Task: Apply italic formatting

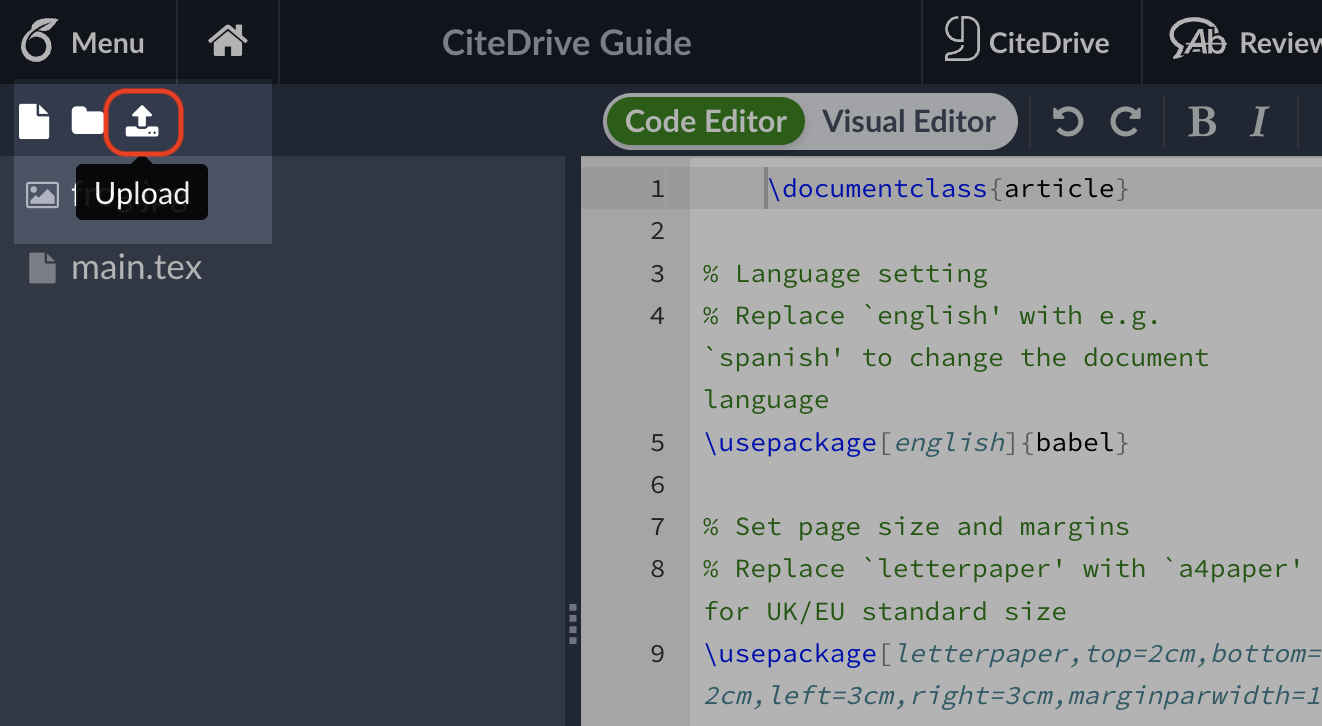Action: coord(1259,122)
